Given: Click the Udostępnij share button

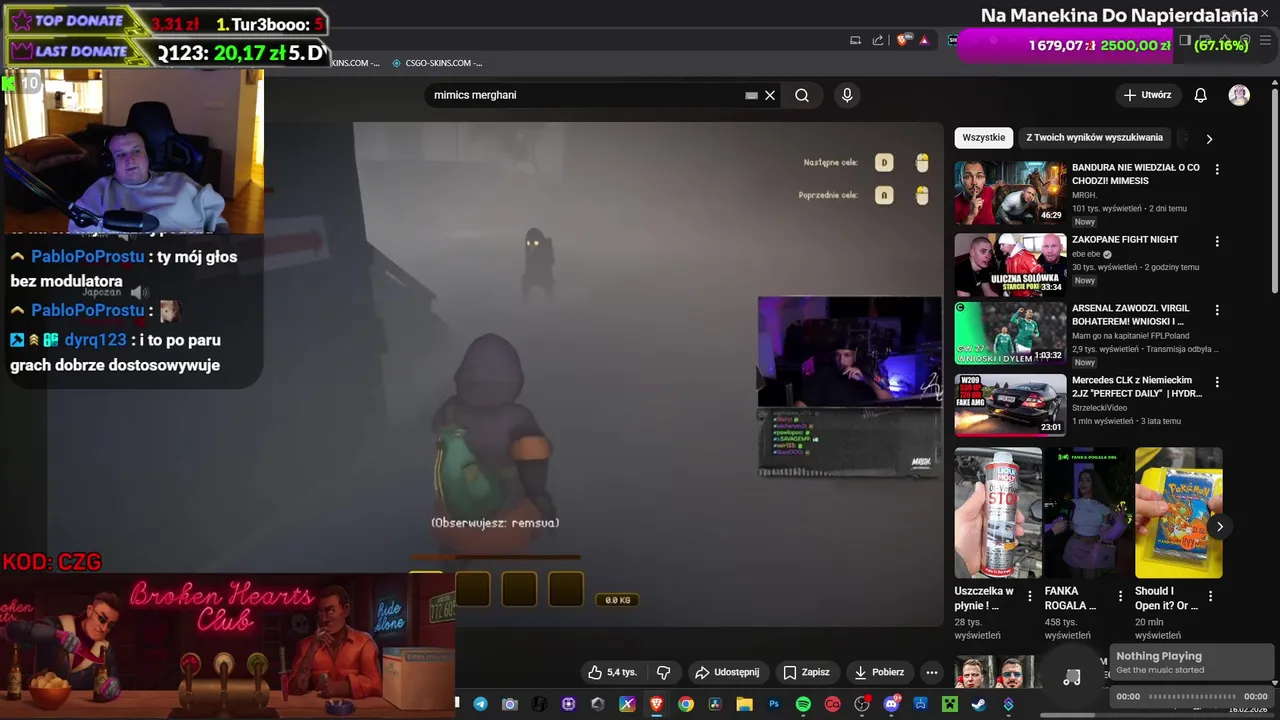Looking at the screenshot, I should tap(727, 672).
